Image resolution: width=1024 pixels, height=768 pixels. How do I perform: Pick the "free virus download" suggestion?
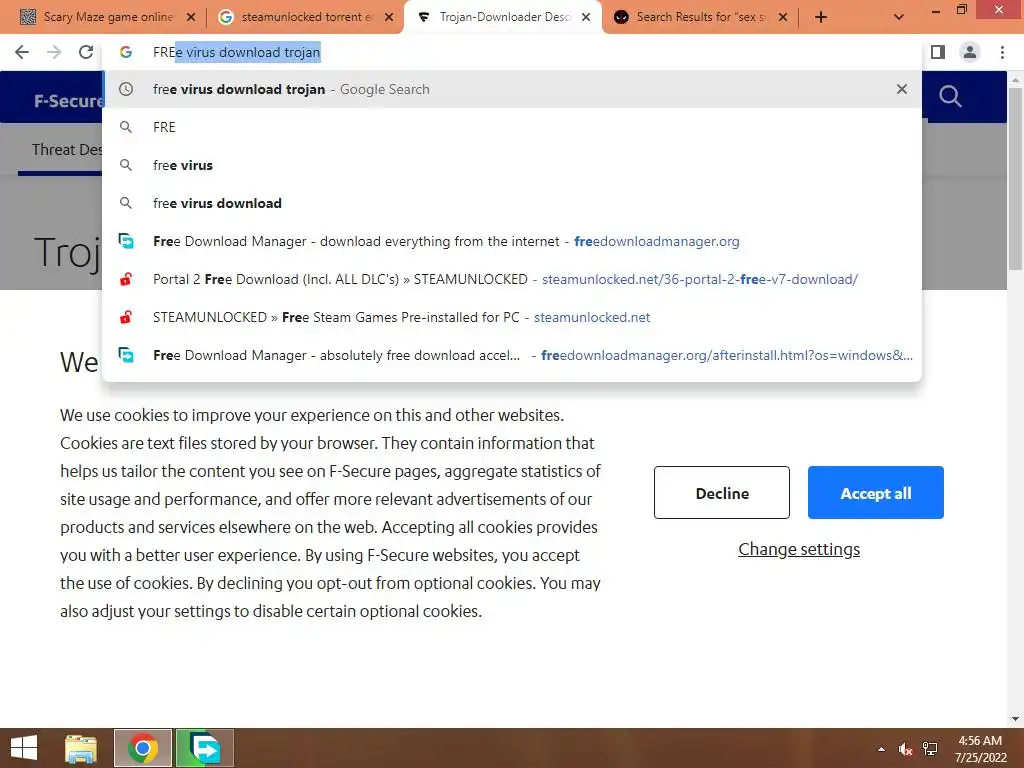pyautogui.click(x=512, y=203)
